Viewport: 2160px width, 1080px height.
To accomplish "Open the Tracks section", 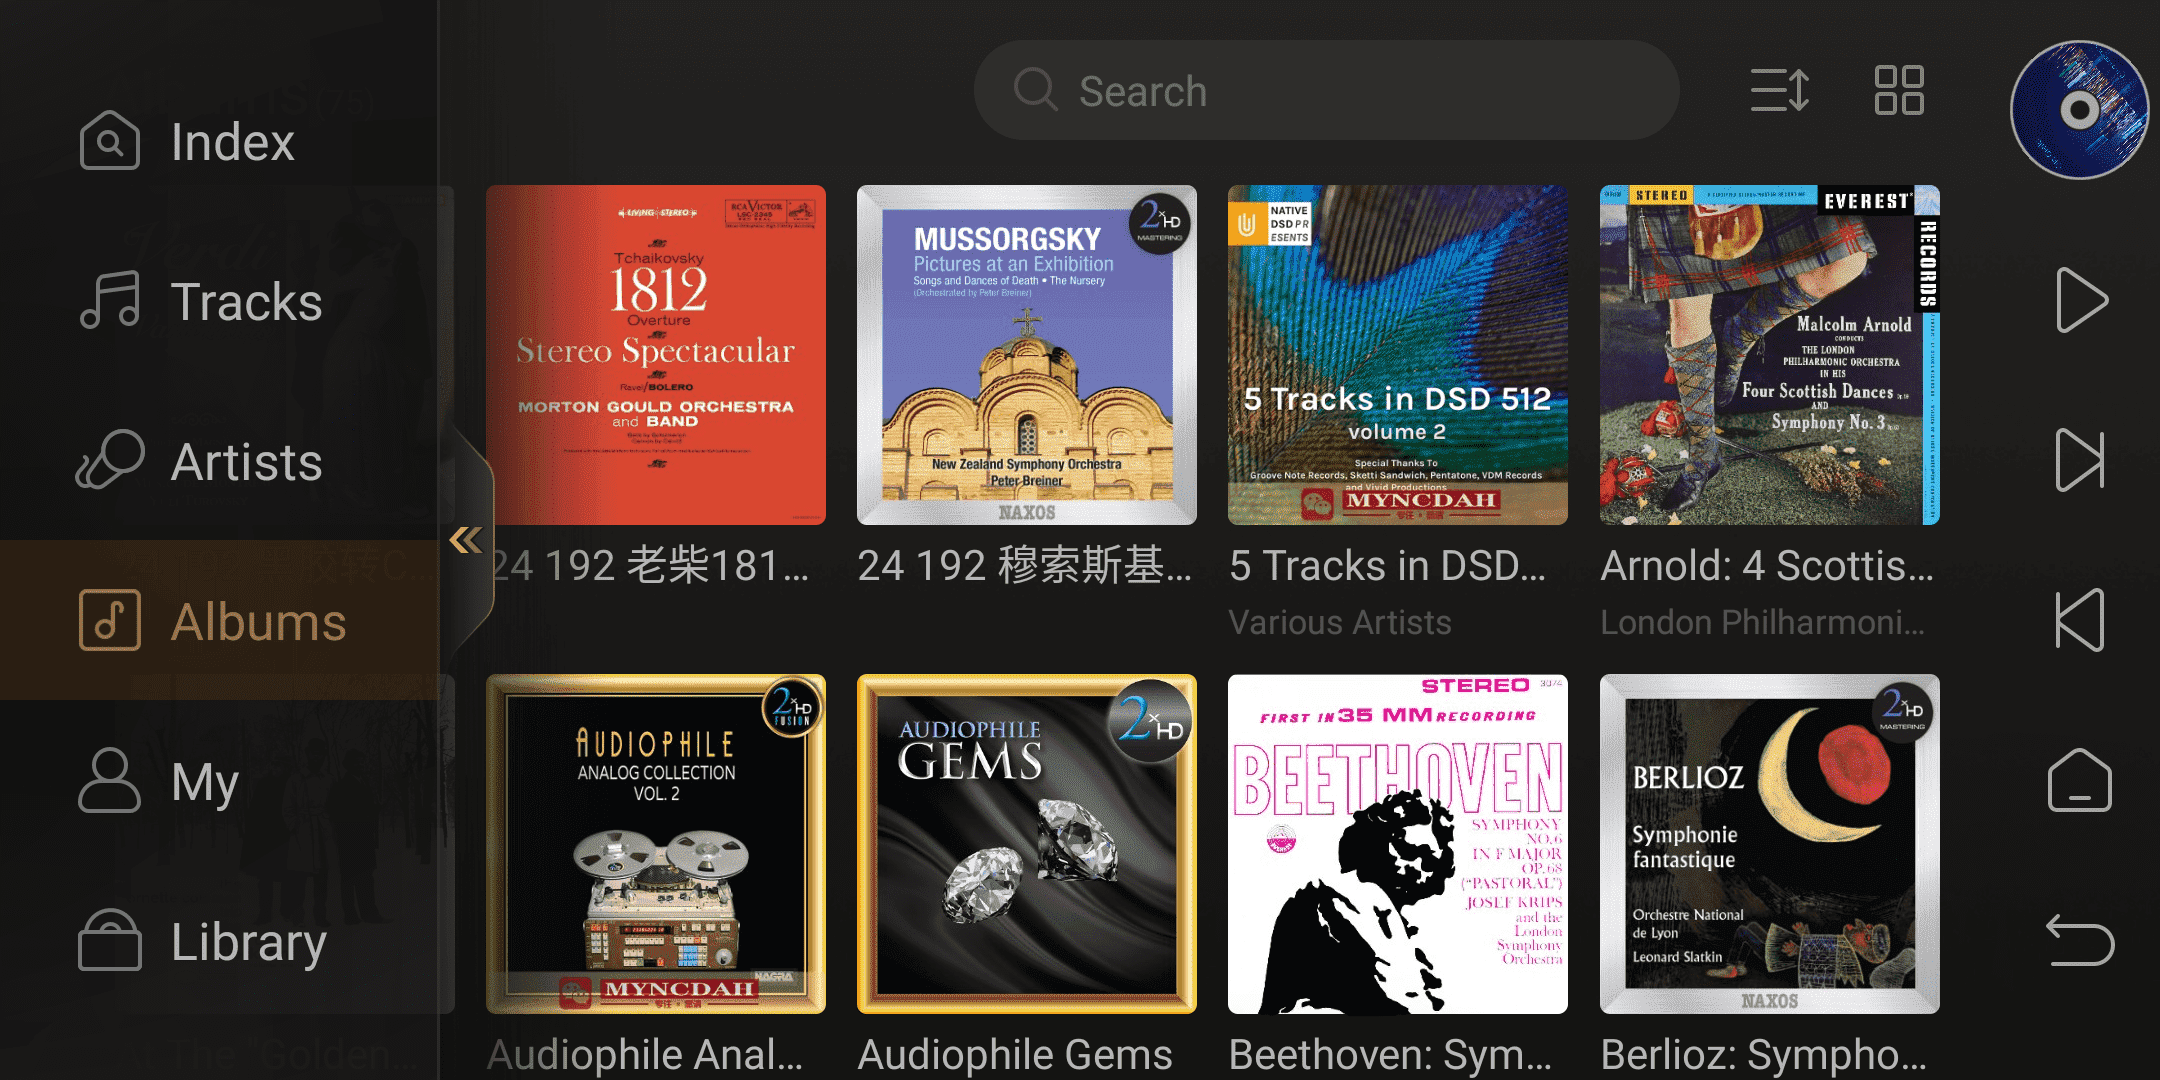I will [x=218, y=301].
